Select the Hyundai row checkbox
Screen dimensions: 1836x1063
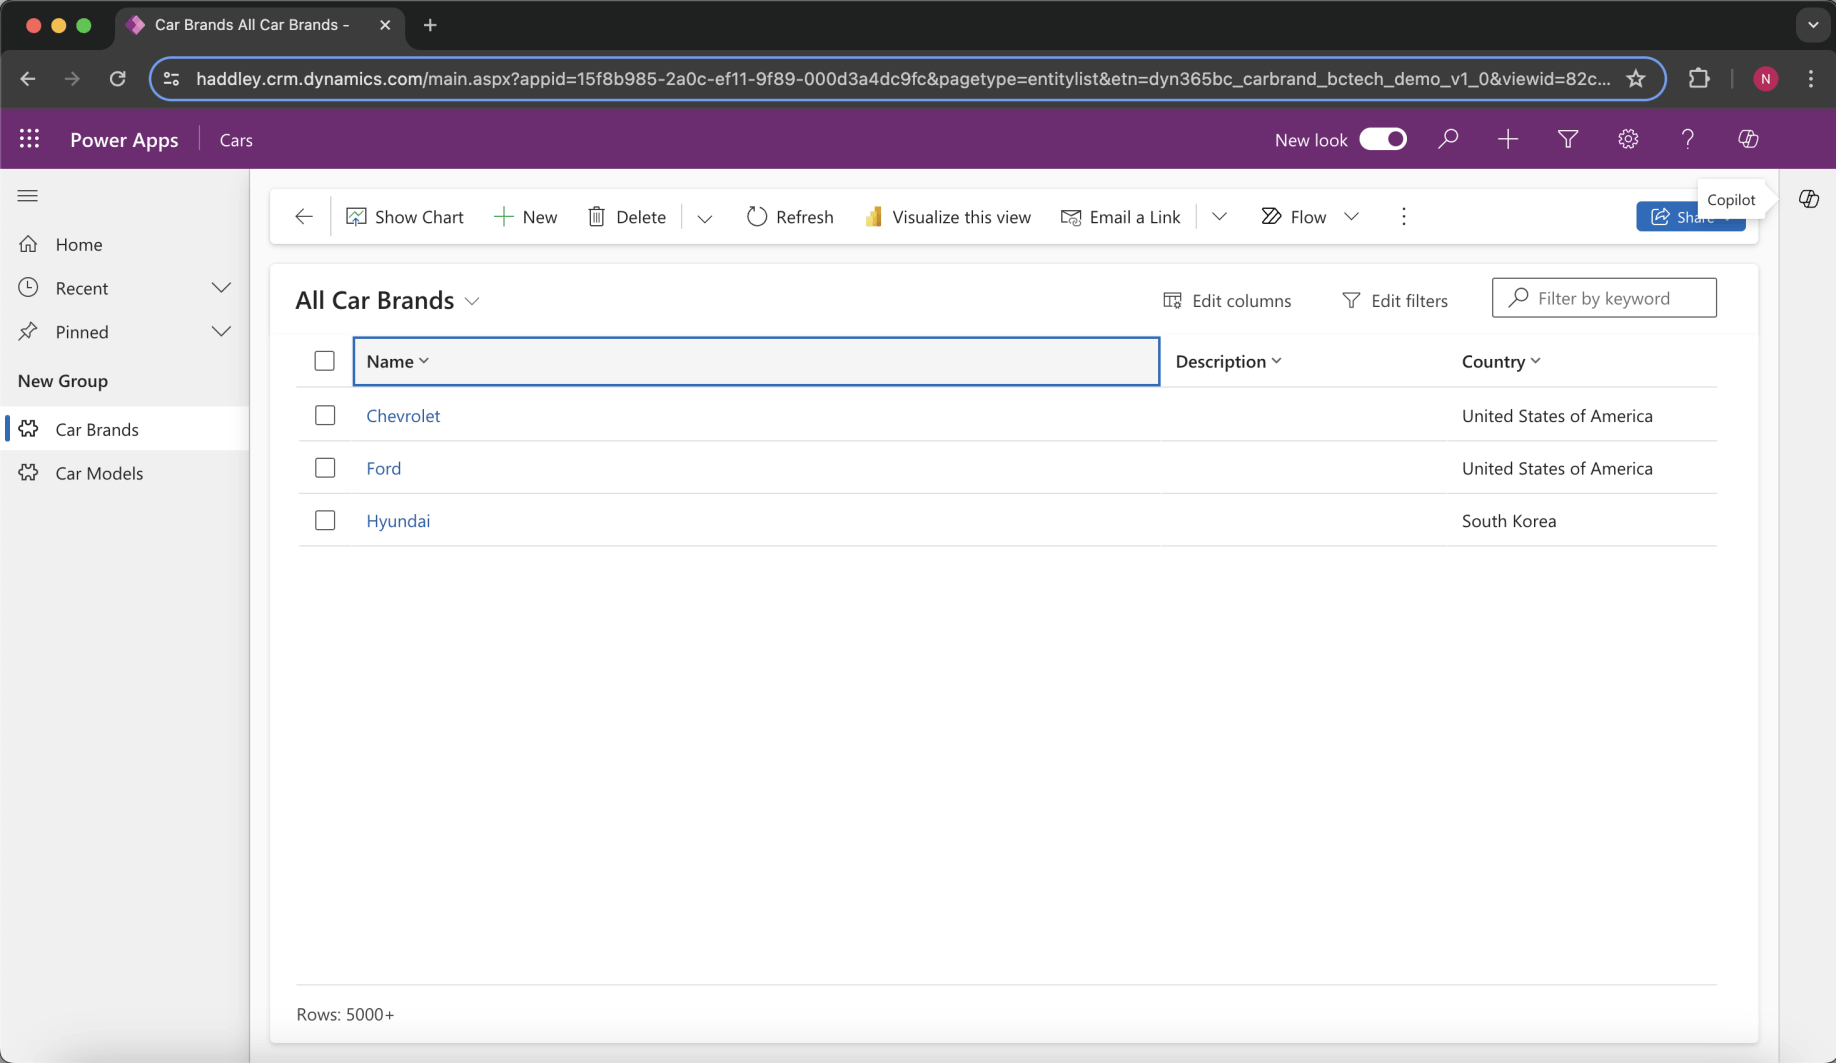point(325,520)
